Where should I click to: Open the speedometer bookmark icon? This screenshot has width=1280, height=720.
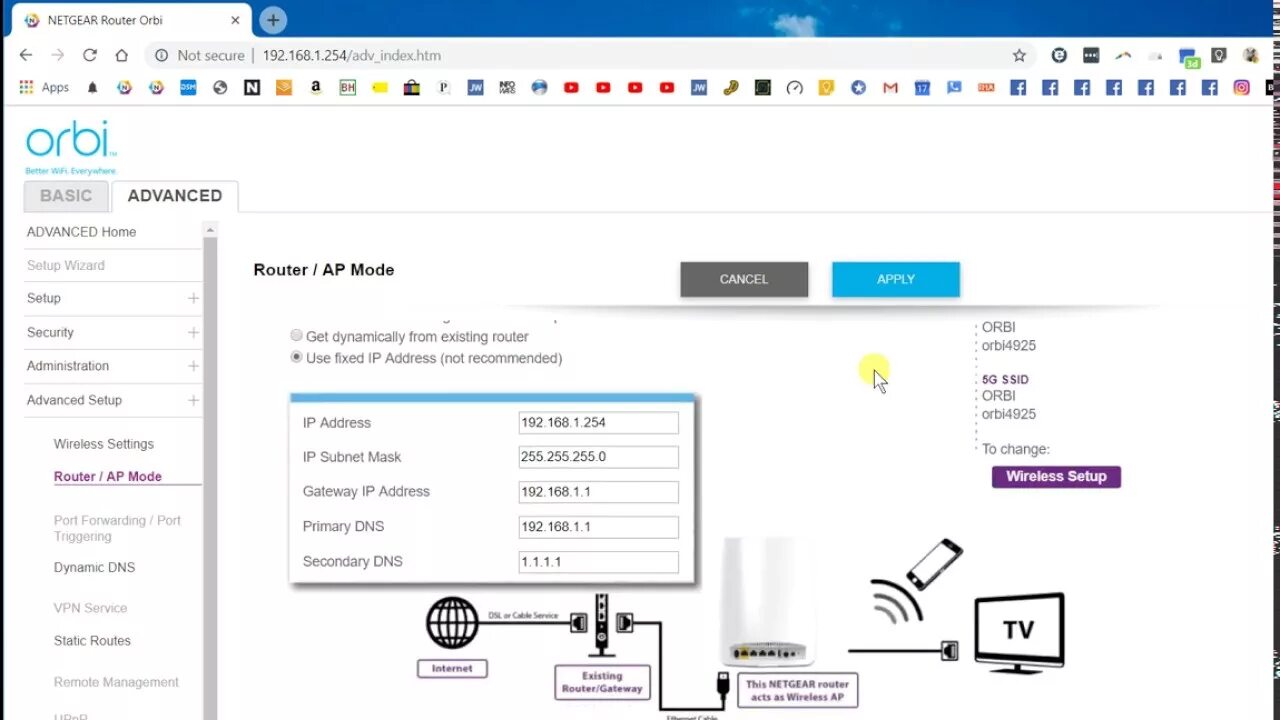point(794,88)
